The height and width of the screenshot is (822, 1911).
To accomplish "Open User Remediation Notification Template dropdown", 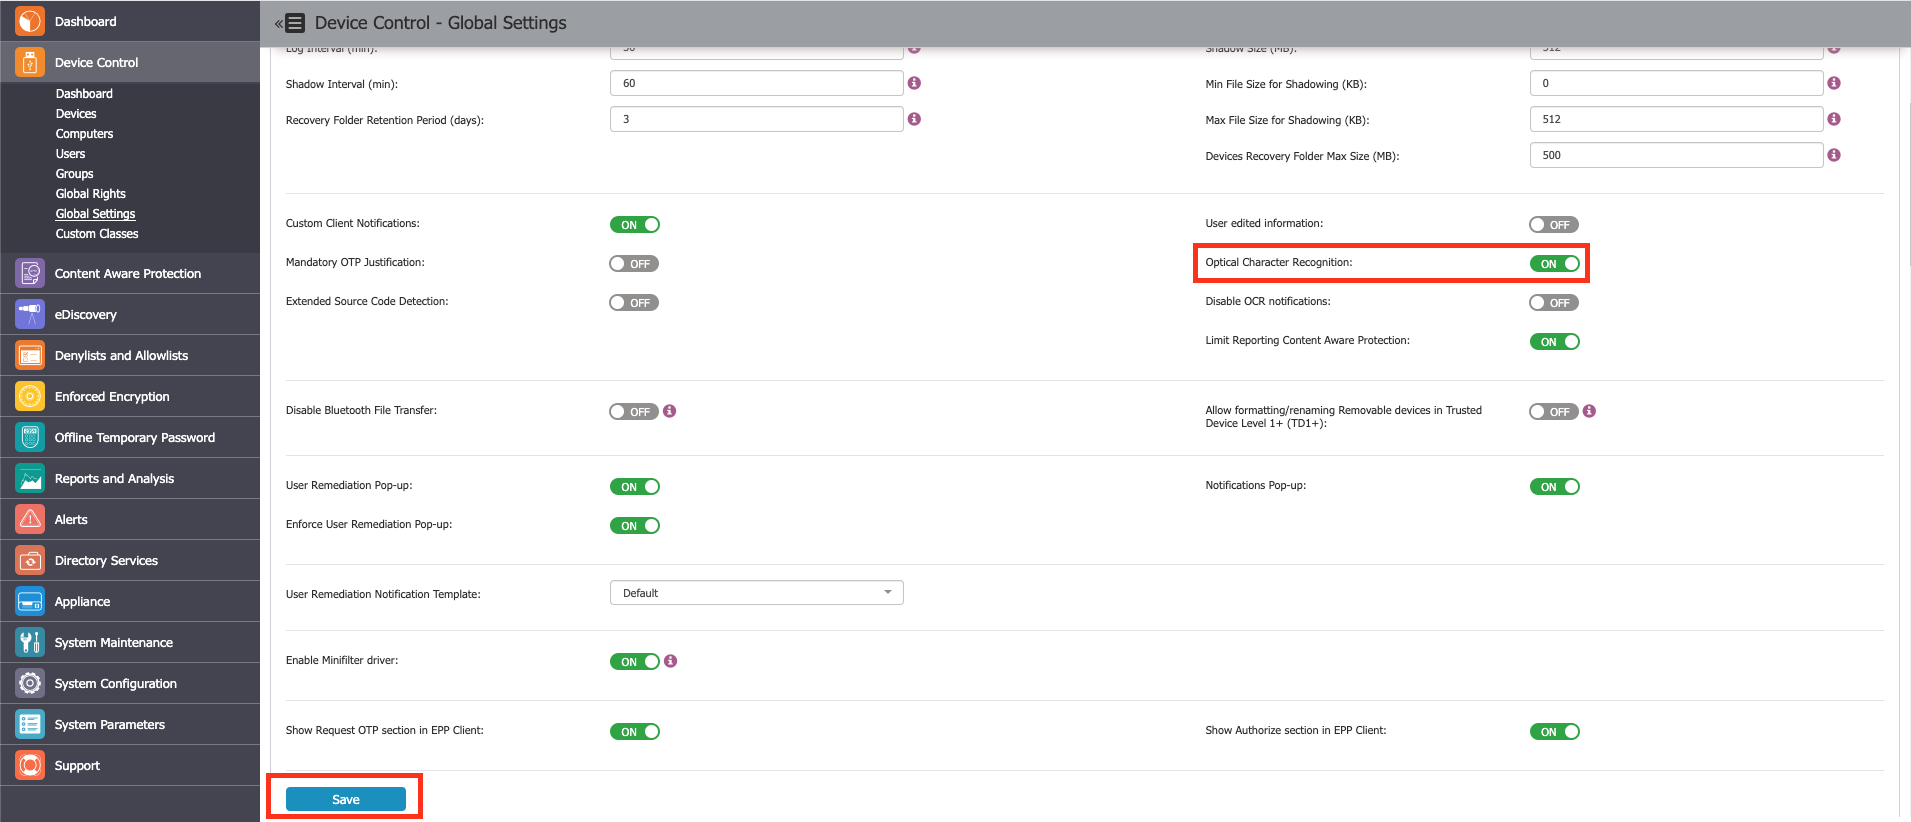I will pos(757,593).
